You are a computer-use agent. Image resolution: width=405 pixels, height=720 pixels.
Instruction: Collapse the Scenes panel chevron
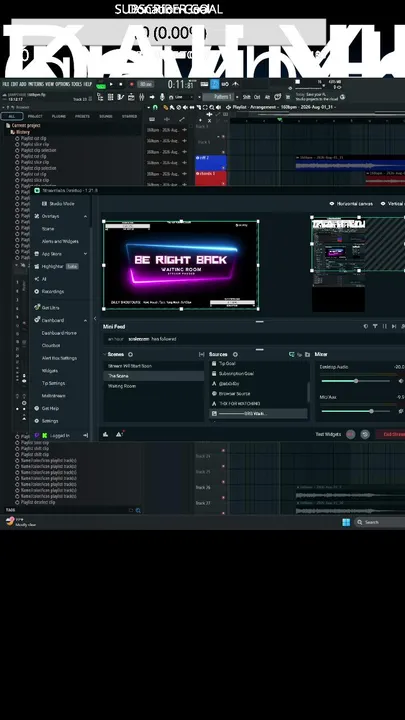click(x=105, y=354)
